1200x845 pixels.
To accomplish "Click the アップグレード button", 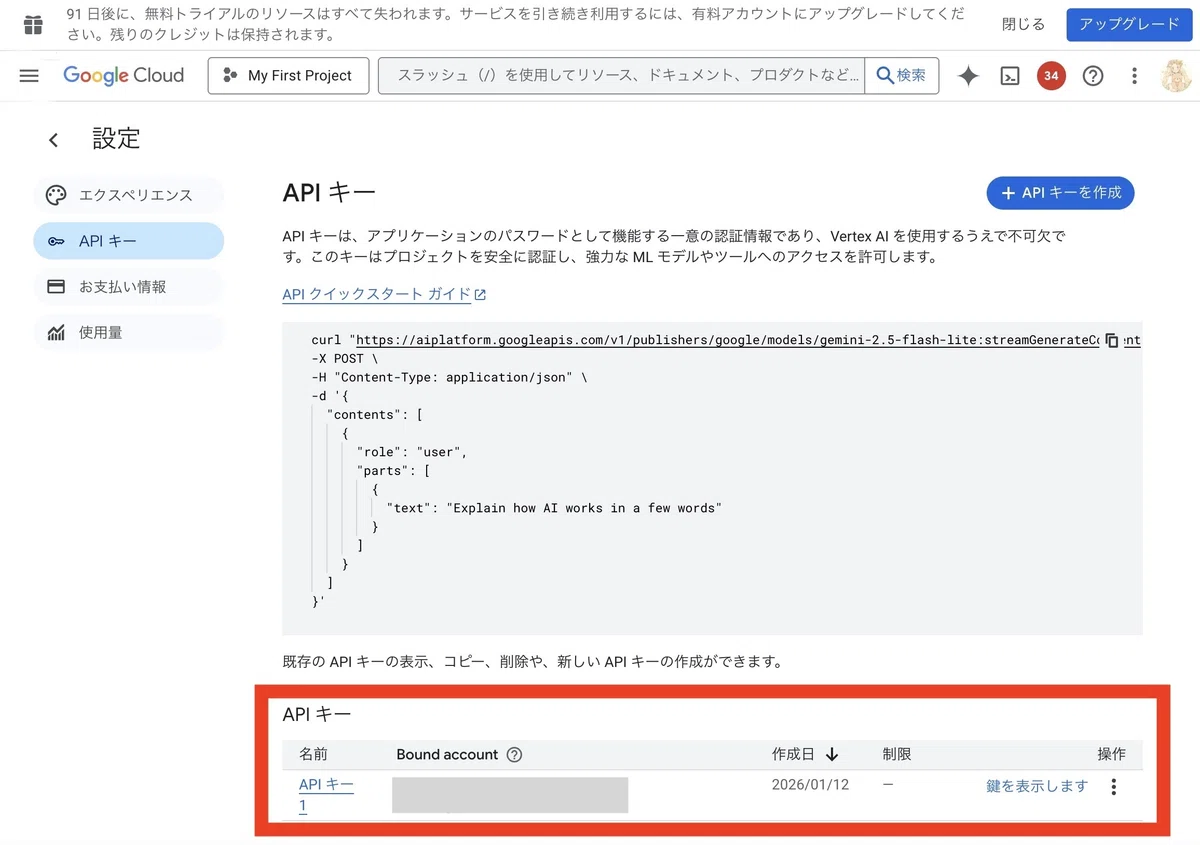I will [1129, 24].
